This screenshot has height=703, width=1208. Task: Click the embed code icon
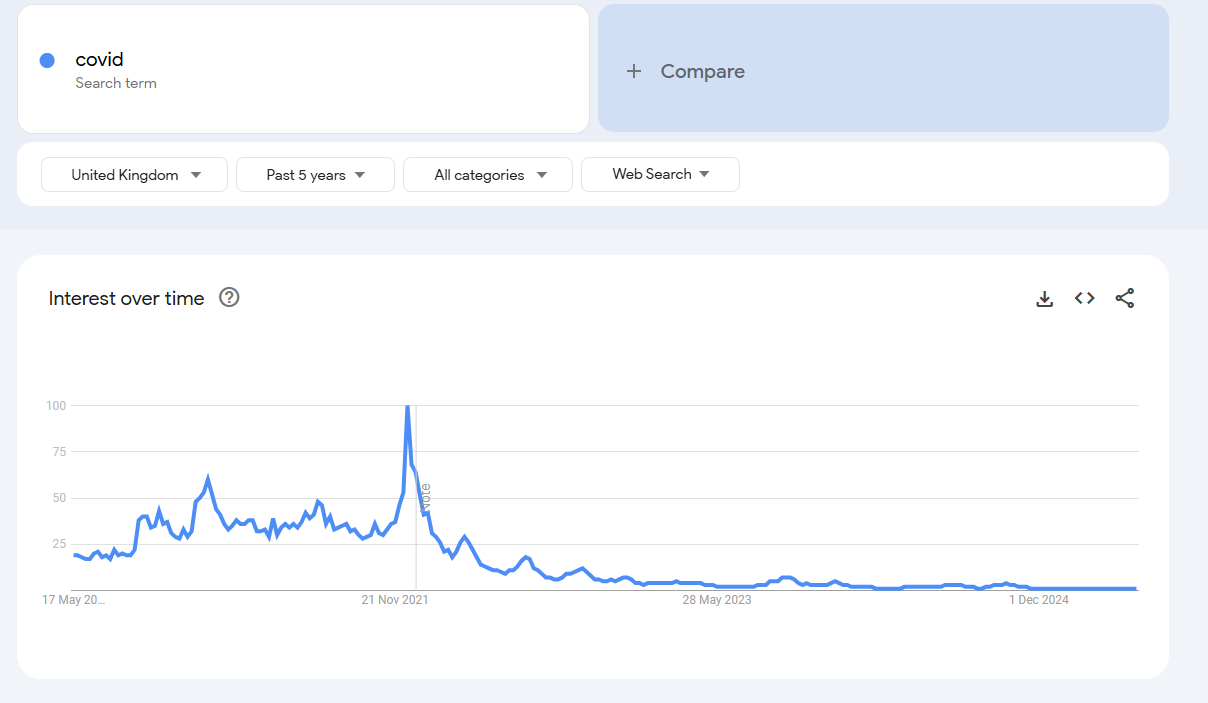tap(1085, 298)
